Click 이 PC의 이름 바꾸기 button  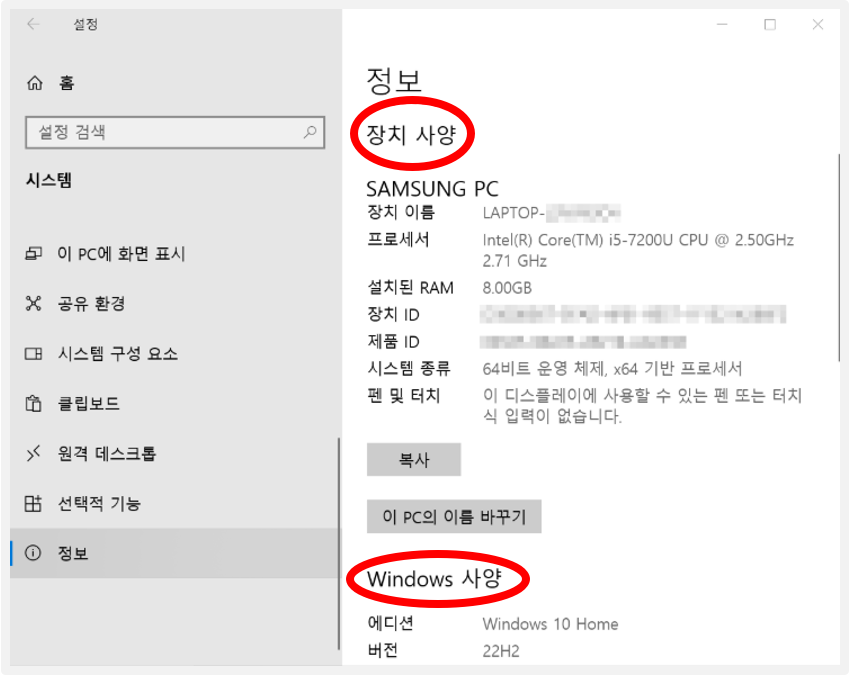453,516
